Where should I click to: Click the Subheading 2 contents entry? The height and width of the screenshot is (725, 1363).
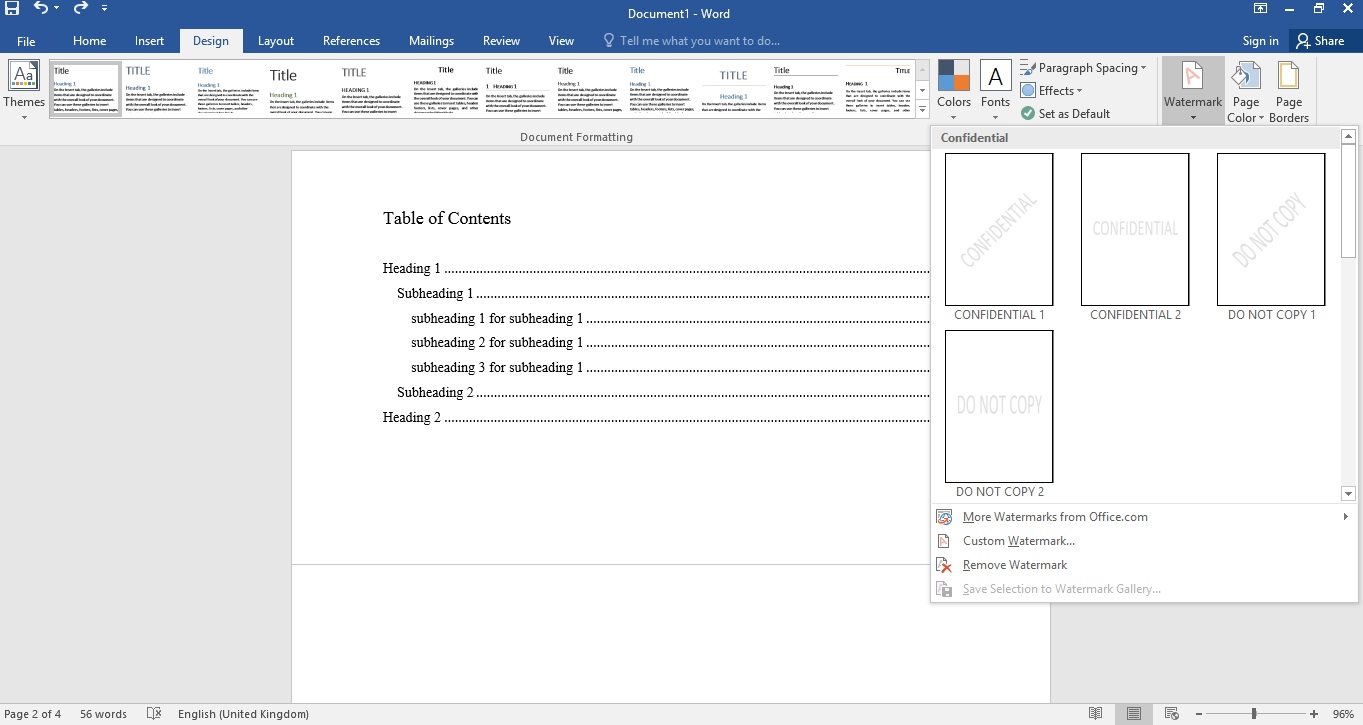[663, 392]
